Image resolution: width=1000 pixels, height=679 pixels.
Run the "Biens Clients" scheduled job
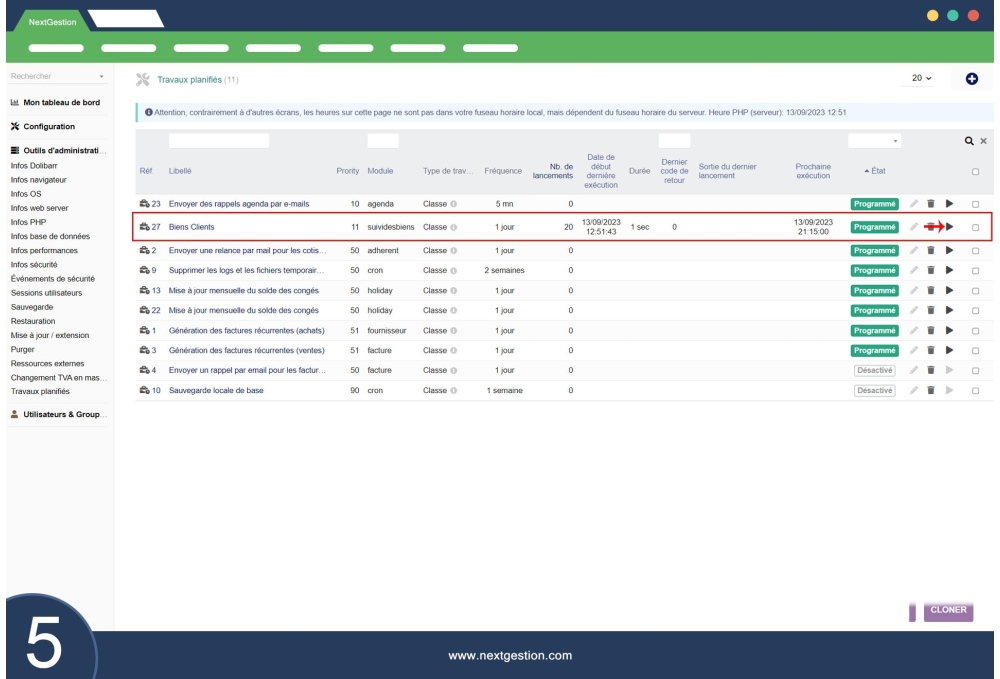tap(949, 225)
